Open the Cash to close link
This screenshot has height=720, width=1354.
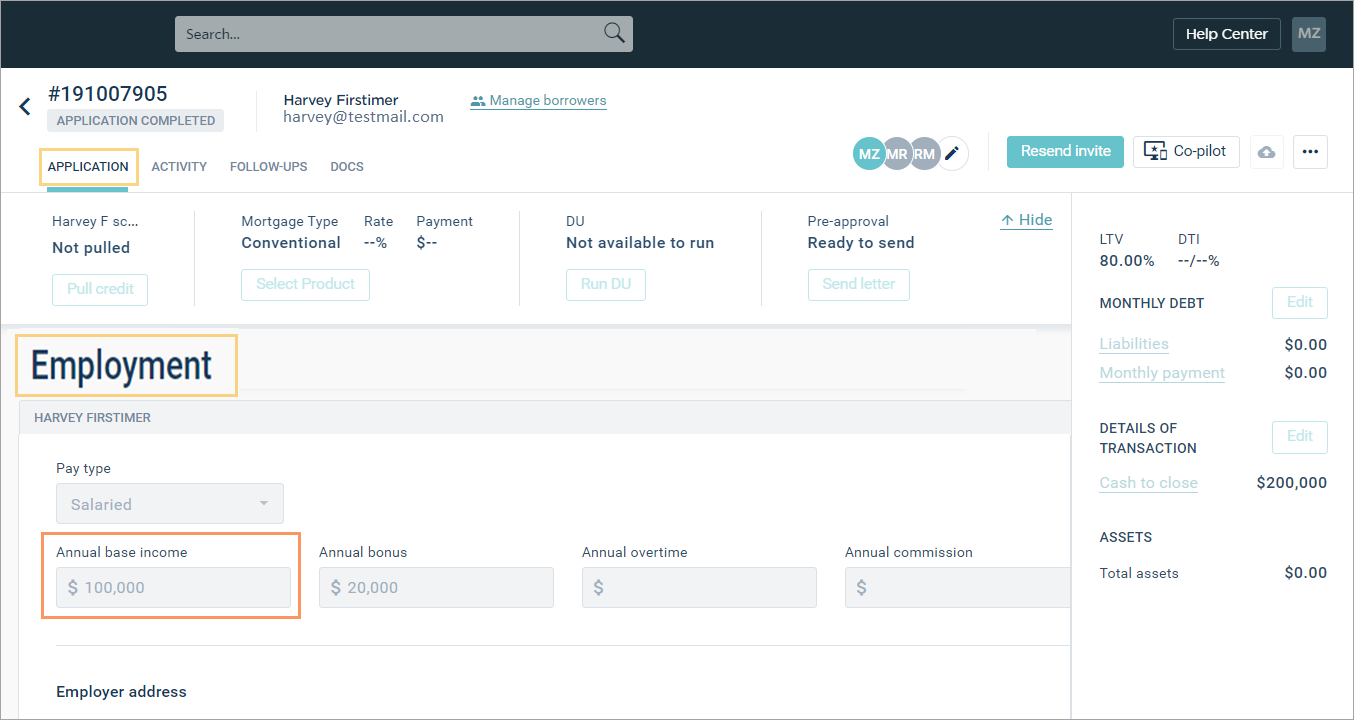click(1148, 483)
